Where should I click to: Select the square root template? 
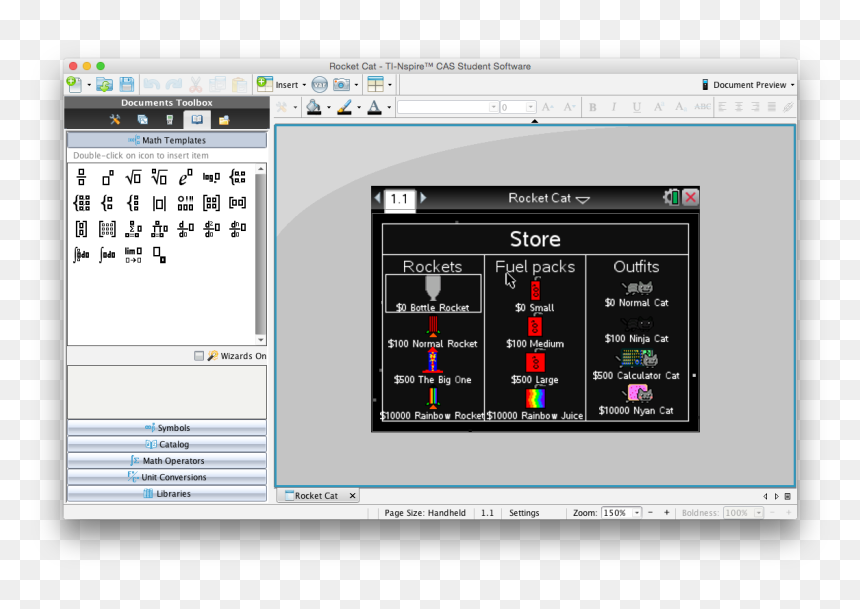(x=133, y=177)
